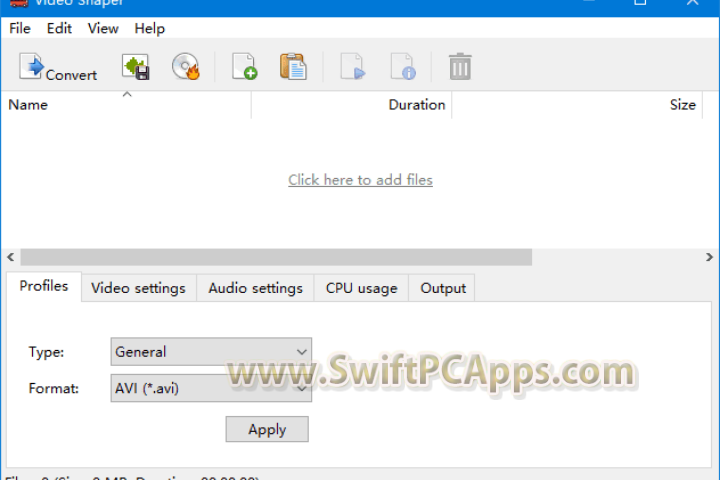This screenshot has width=720, height=480.
Task: Open the Audio settings tab
Action: [255, 288]
